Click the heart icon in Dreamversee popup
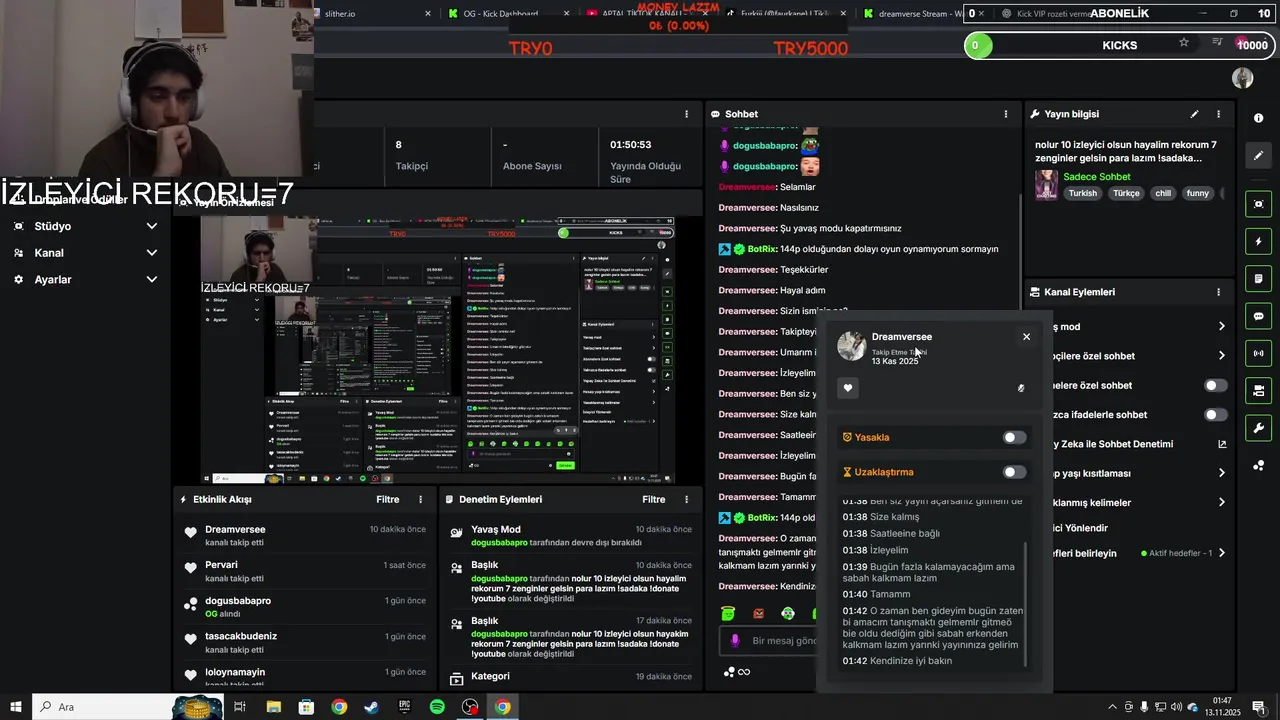 pyautogui.click(x=848, y=388)
